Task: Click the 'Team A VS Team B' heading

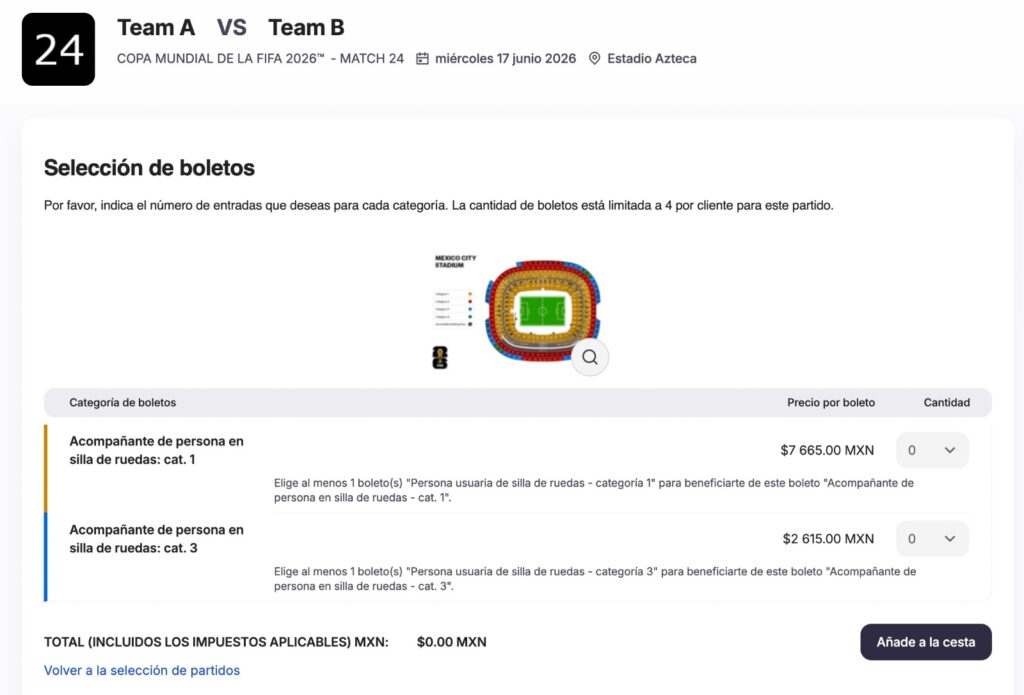Action: pyautogui.click(x=231, y=28)
